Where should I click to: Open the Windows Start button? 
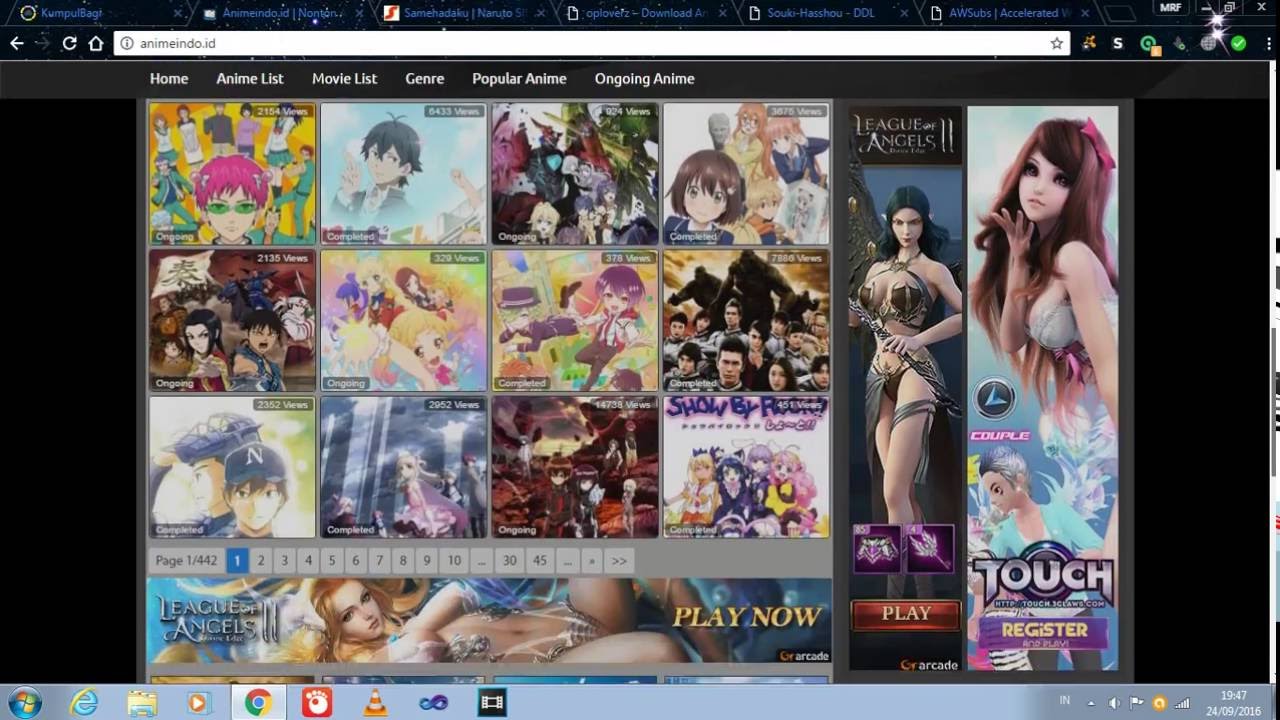[x=24, y=702]
